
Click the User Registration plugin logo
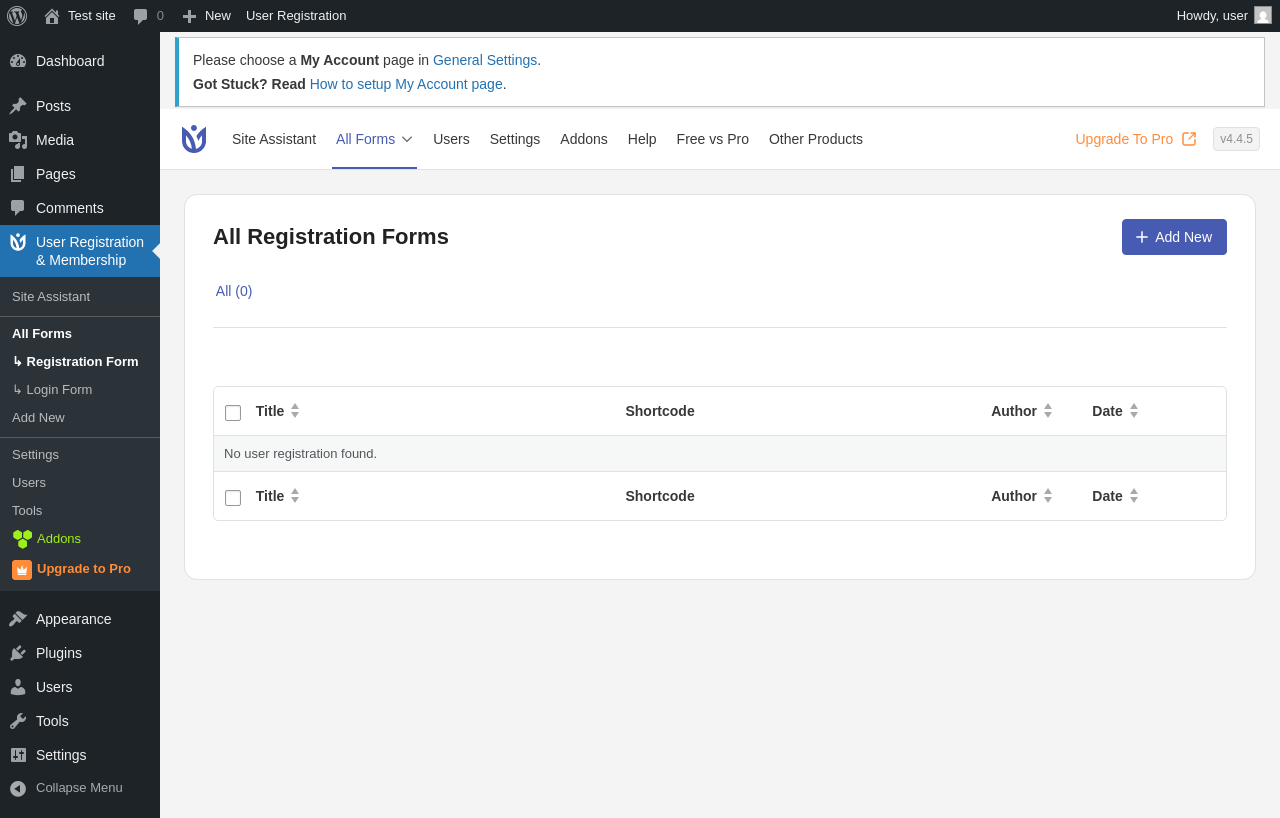[x=194, y=139]
